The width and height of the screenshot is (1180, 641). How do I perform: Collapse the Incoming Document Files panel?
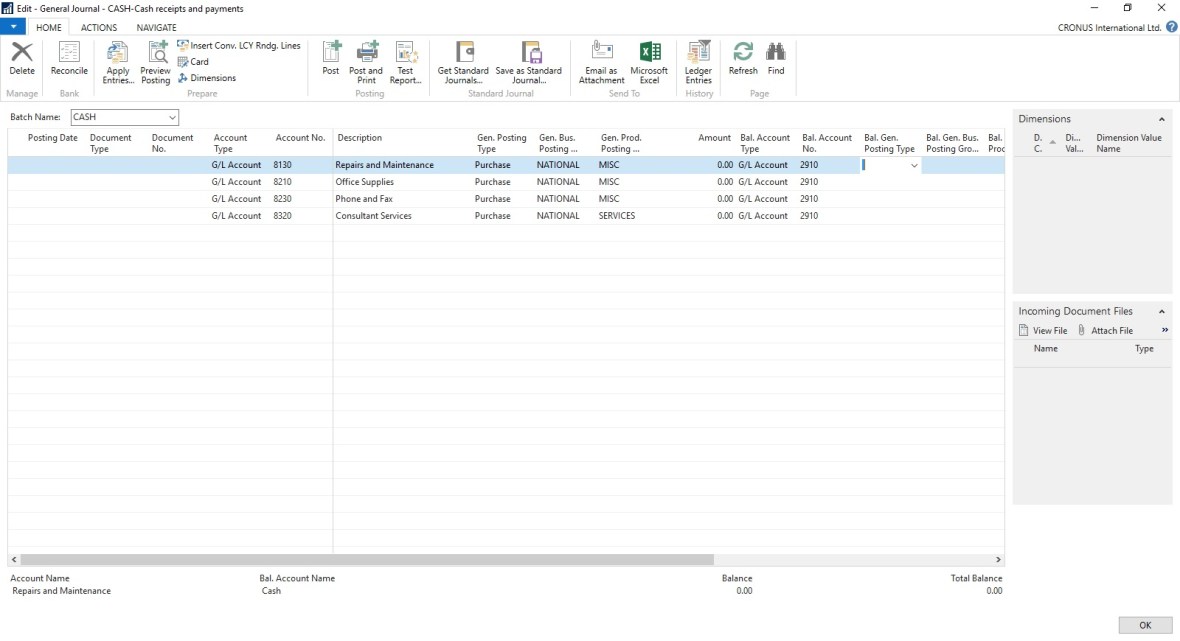point(1162,311)
